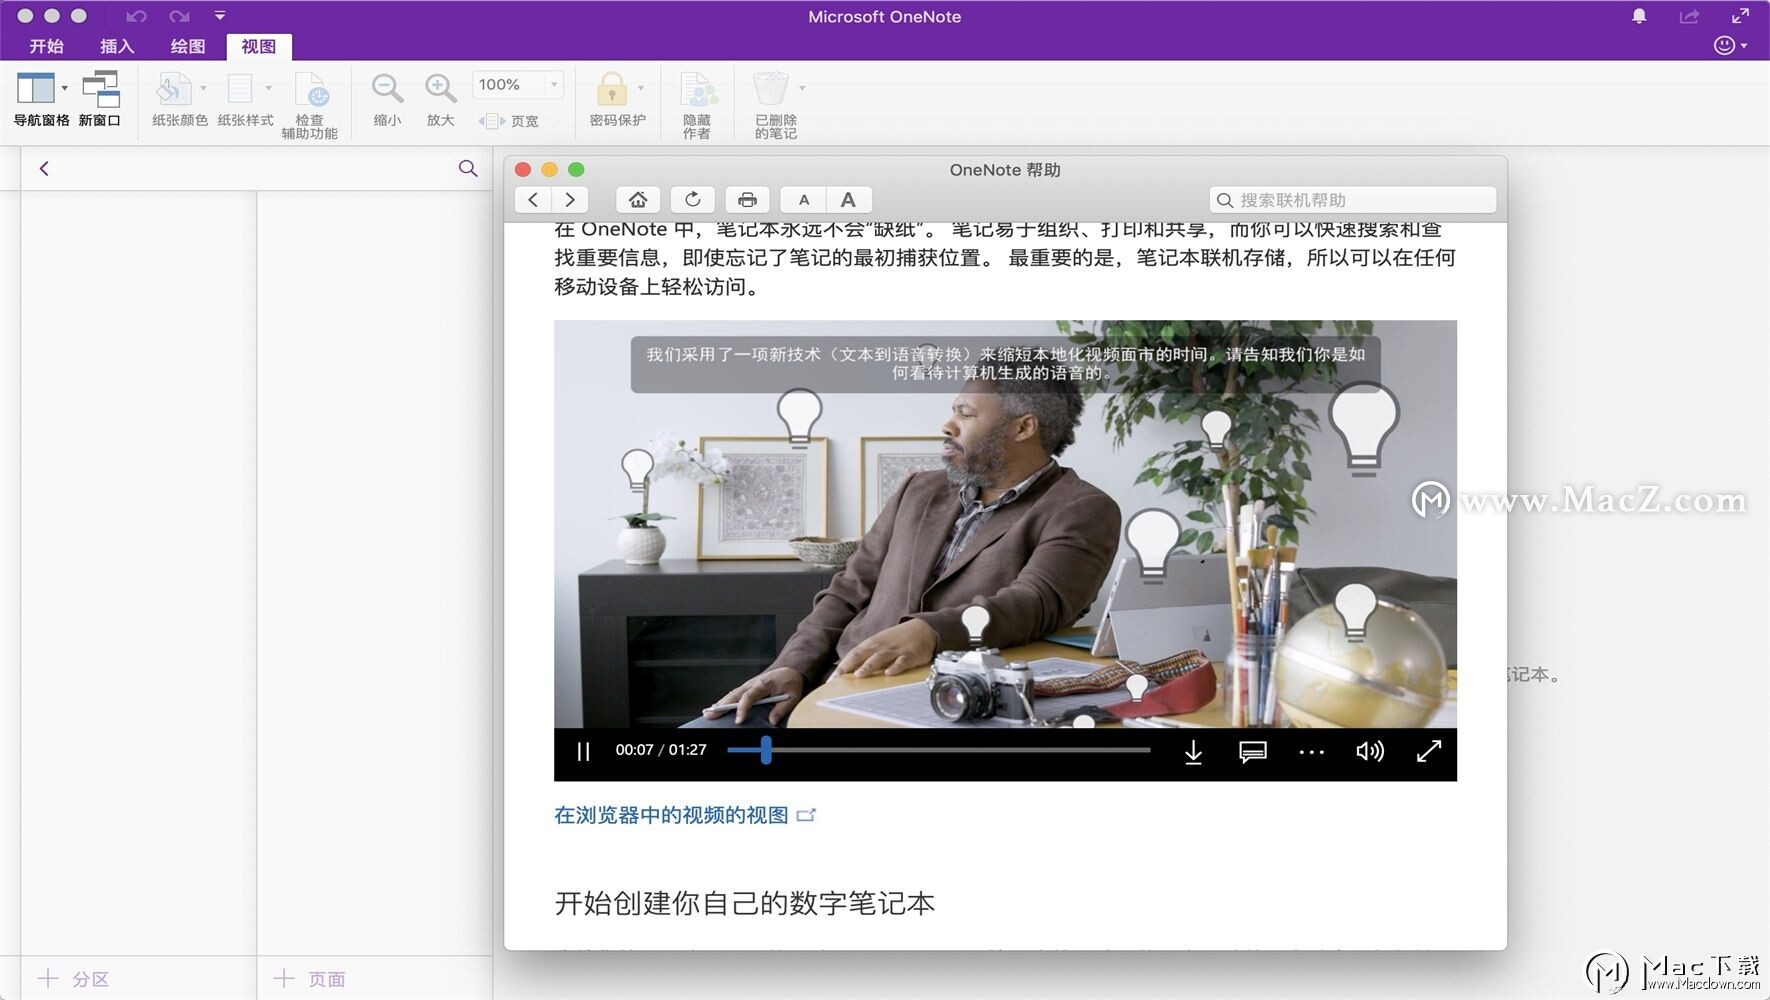Click the 纸张颜色 icon
The image size is (1770, 1000).
click(173, 88)
